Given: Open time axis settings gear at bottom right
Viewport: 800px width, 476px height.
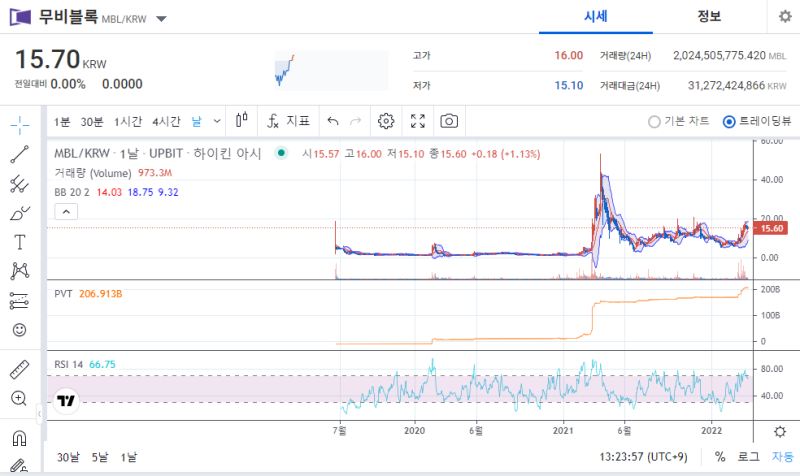Looking at the screenshot, I should (780, 432).
